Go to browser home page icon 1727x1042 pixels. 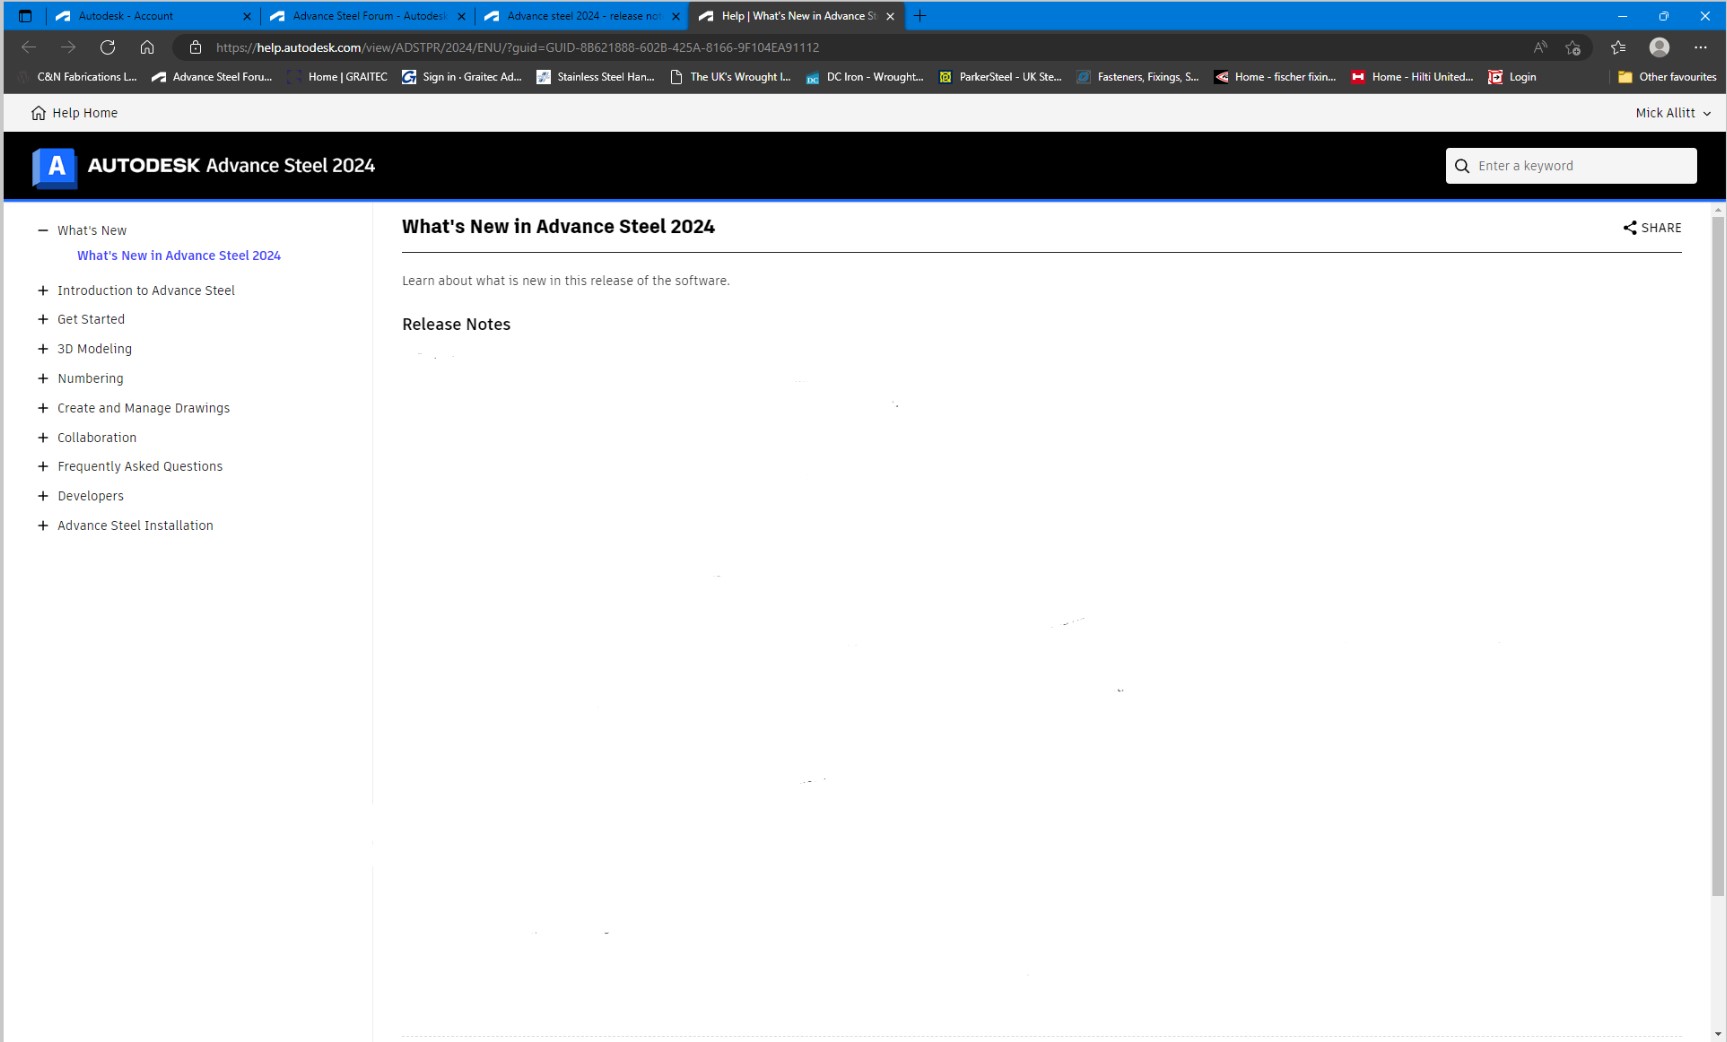click(147, 47)
